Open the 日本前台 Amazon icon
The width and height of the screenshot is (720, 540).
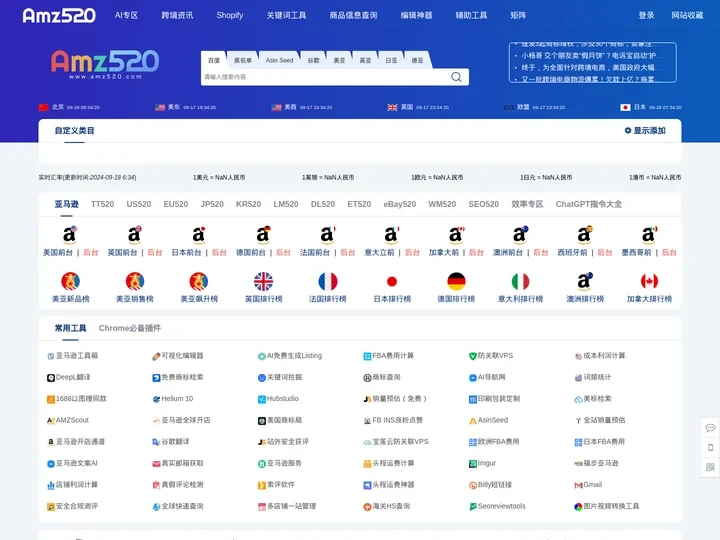[199, 234]
